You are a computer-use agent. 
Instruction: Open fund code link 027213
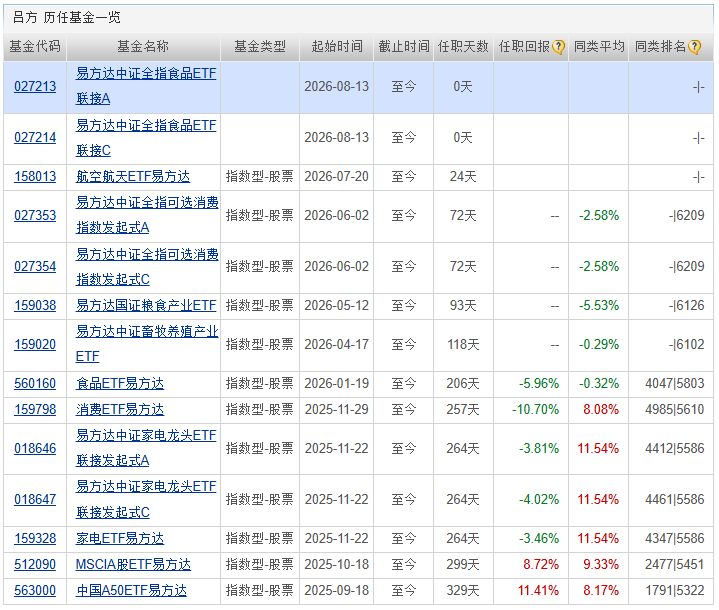[x=35, y=86]
